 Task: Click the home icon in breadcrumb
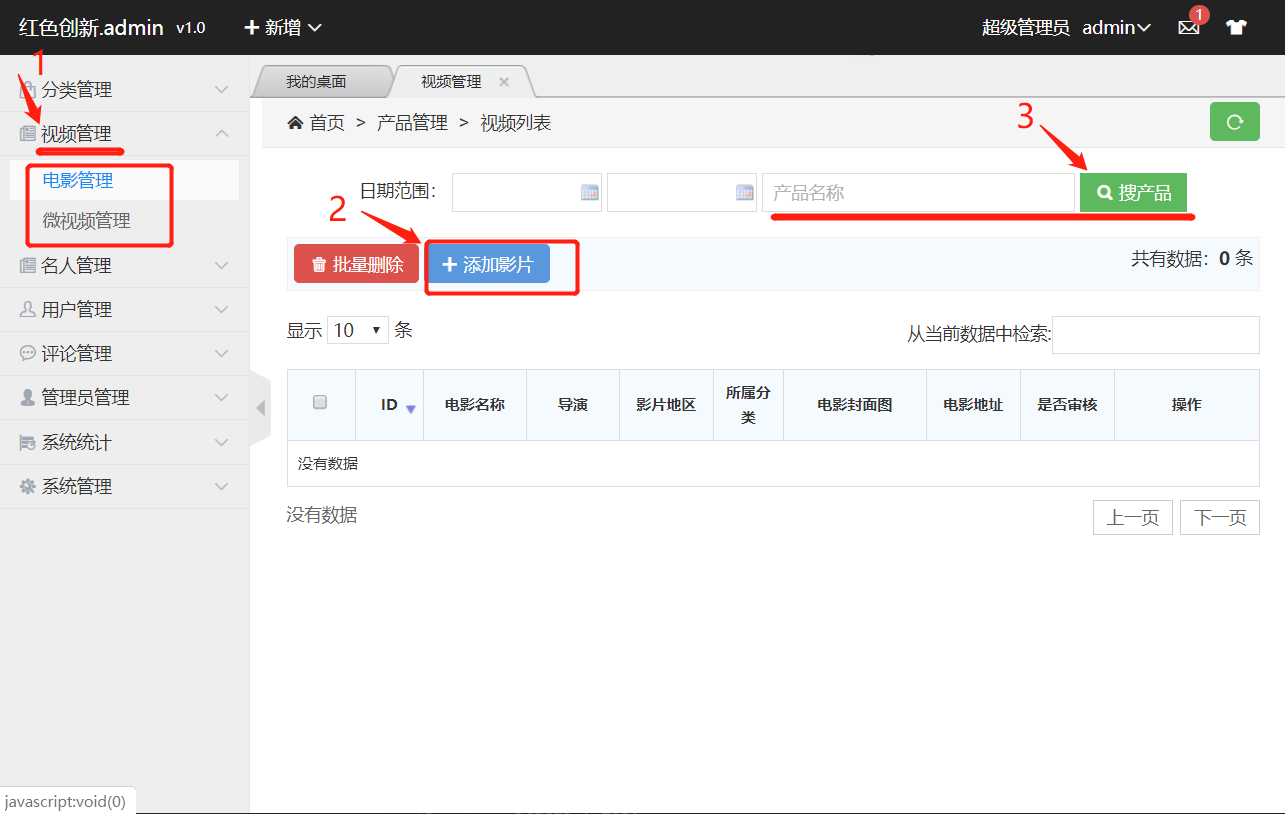tap(295, 123)
